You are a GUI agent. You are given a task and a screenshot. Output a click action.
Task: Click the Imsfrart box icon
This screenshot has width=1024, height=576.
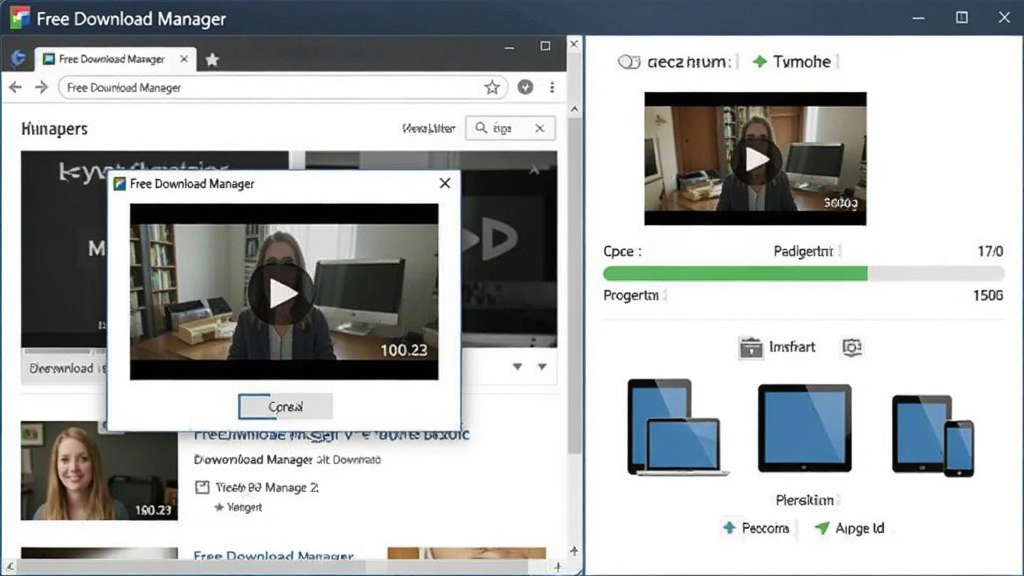pyautogui.click(x=750, y=347)
